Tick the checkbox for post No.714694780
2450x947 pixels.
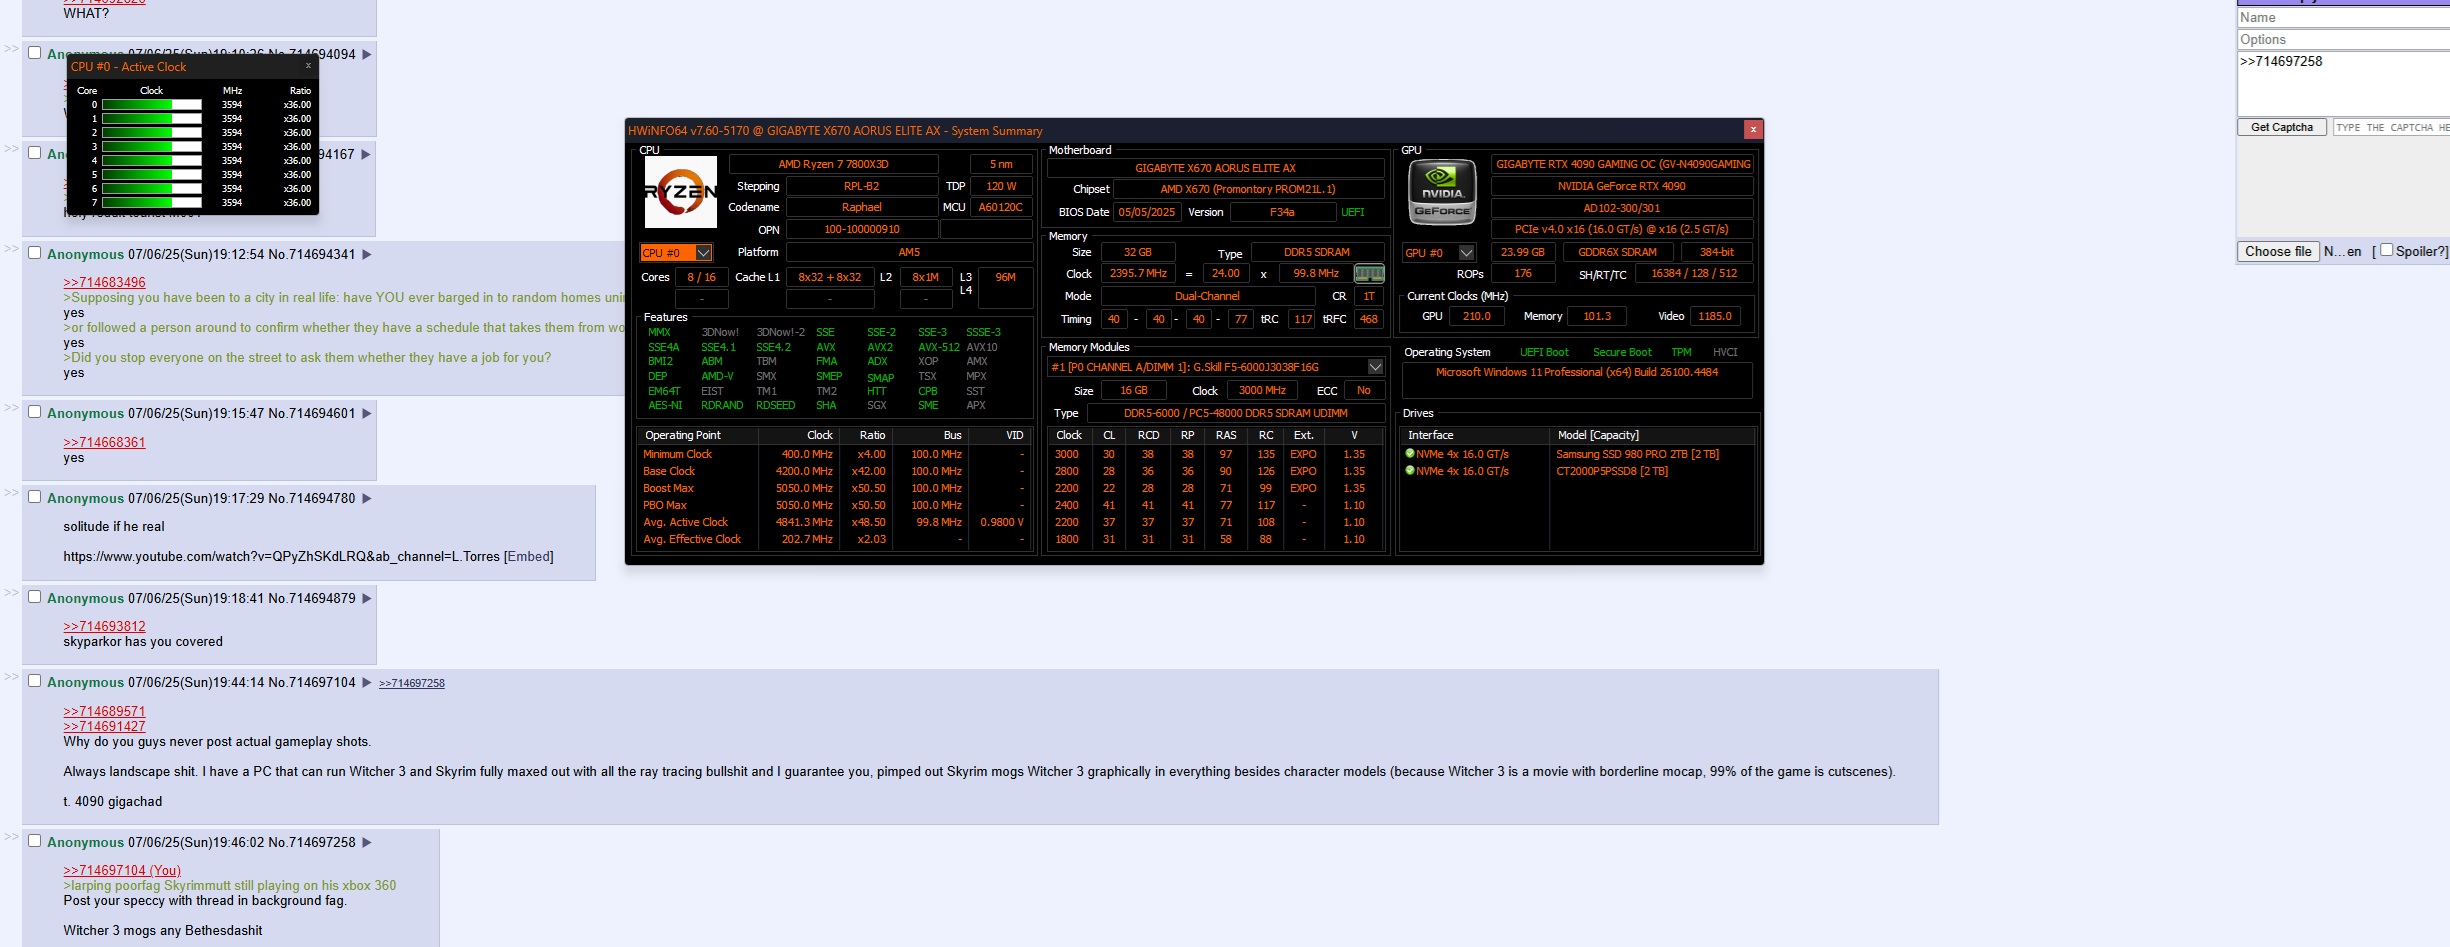34,497
